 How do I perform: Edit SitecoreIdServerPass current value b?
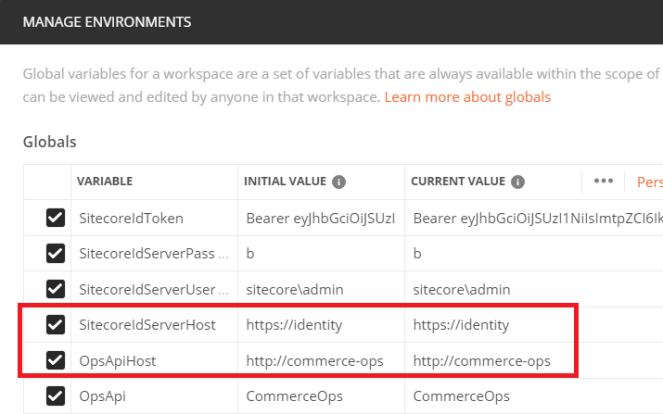coord(534,254)
